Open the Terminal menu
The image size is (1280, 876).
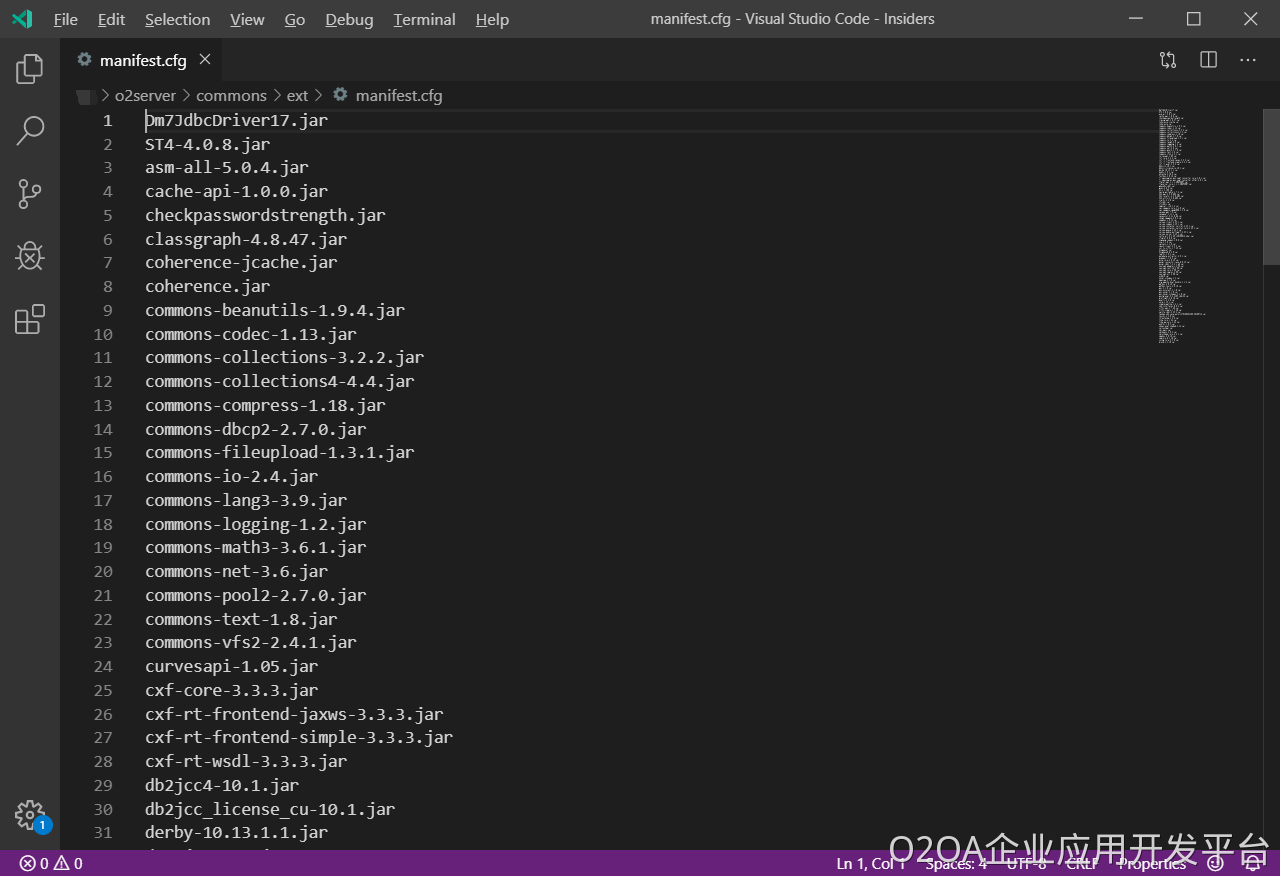pyautogui.click(x=424, y=19)
